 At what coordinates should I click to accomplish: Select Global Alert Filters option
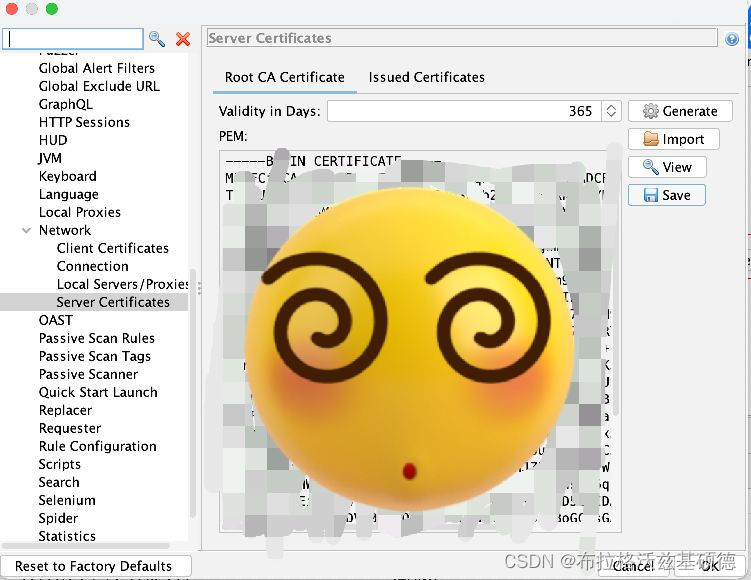click(97, 68)
